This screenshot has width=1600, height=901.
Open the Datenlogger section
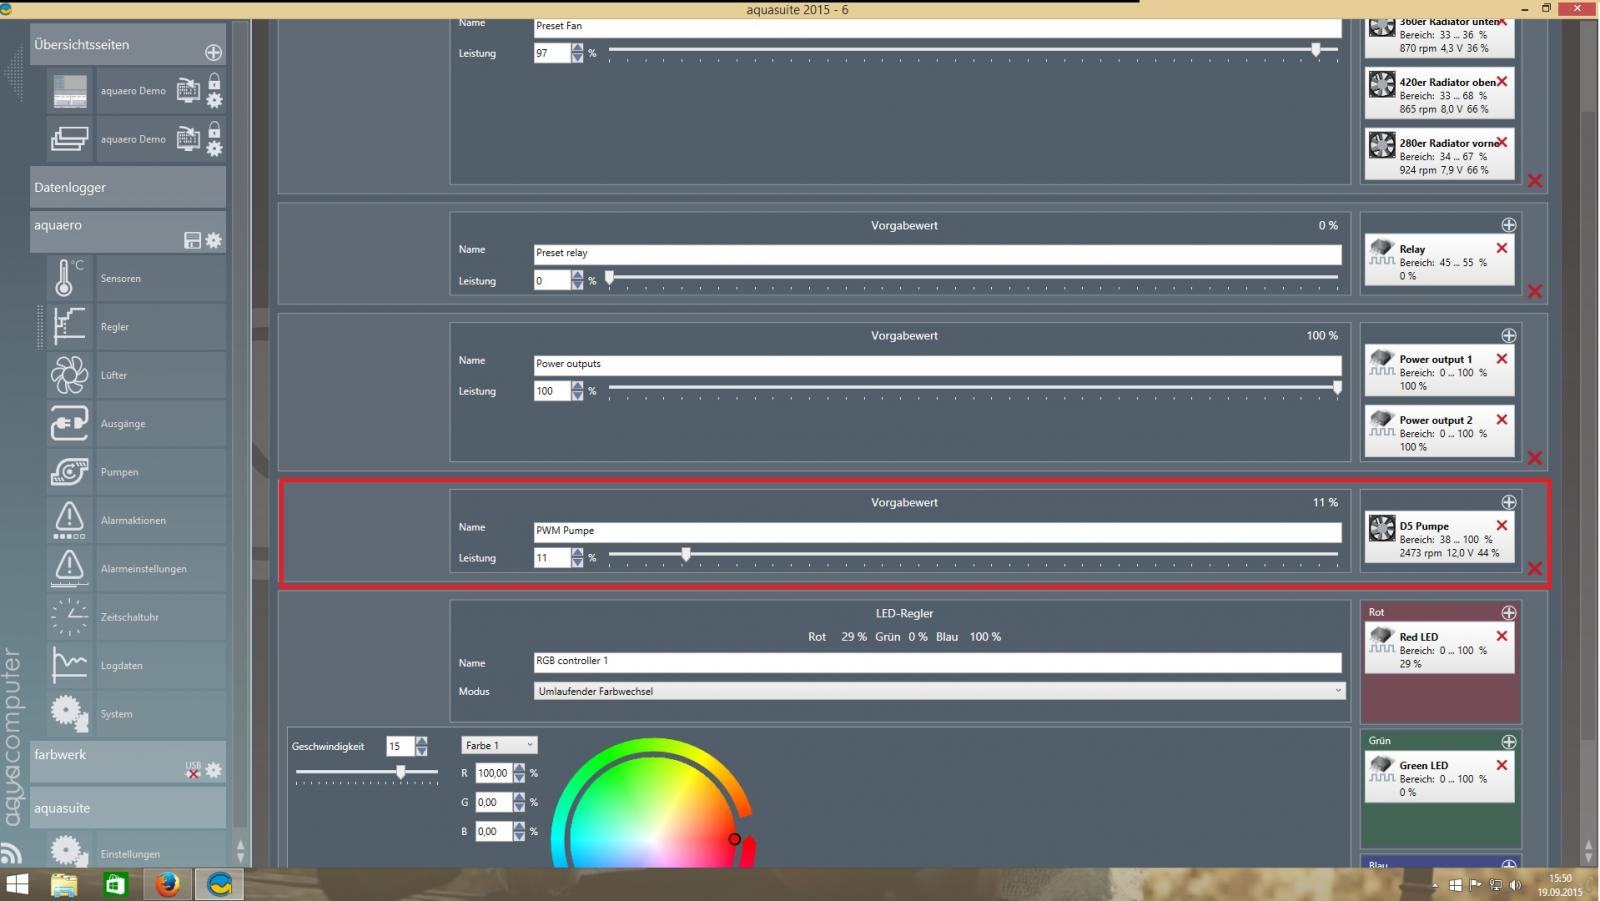click(127, 187)
